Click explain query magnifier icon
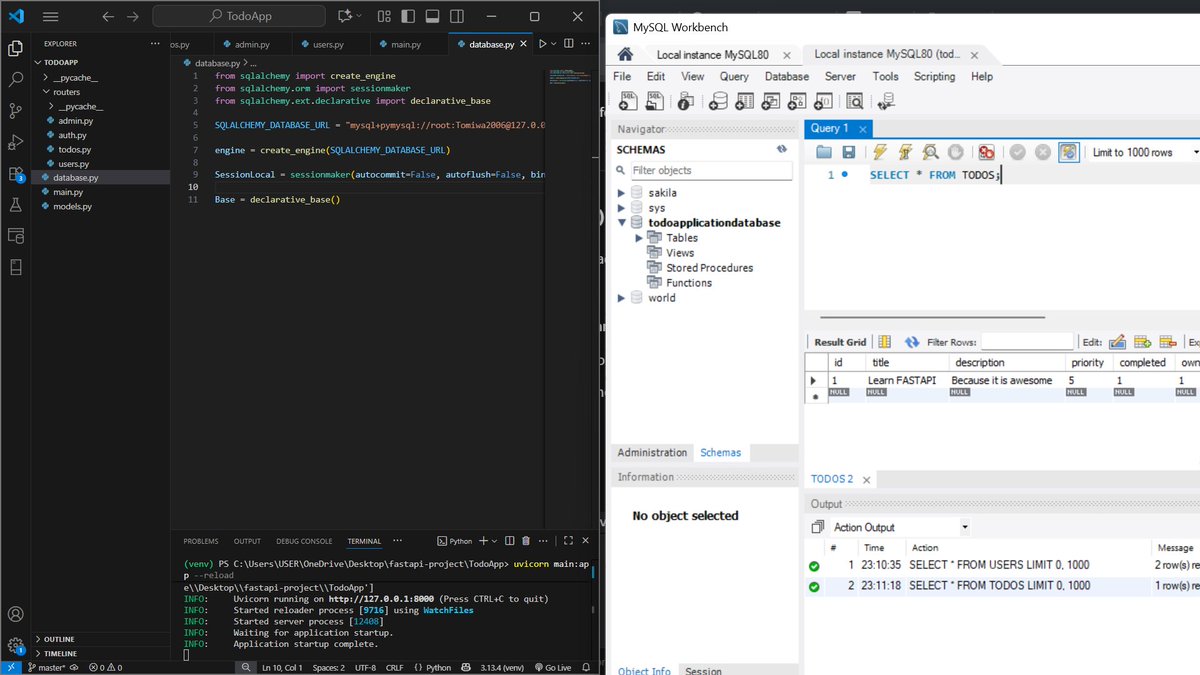 pyautogui.click(x=930, y=152)
